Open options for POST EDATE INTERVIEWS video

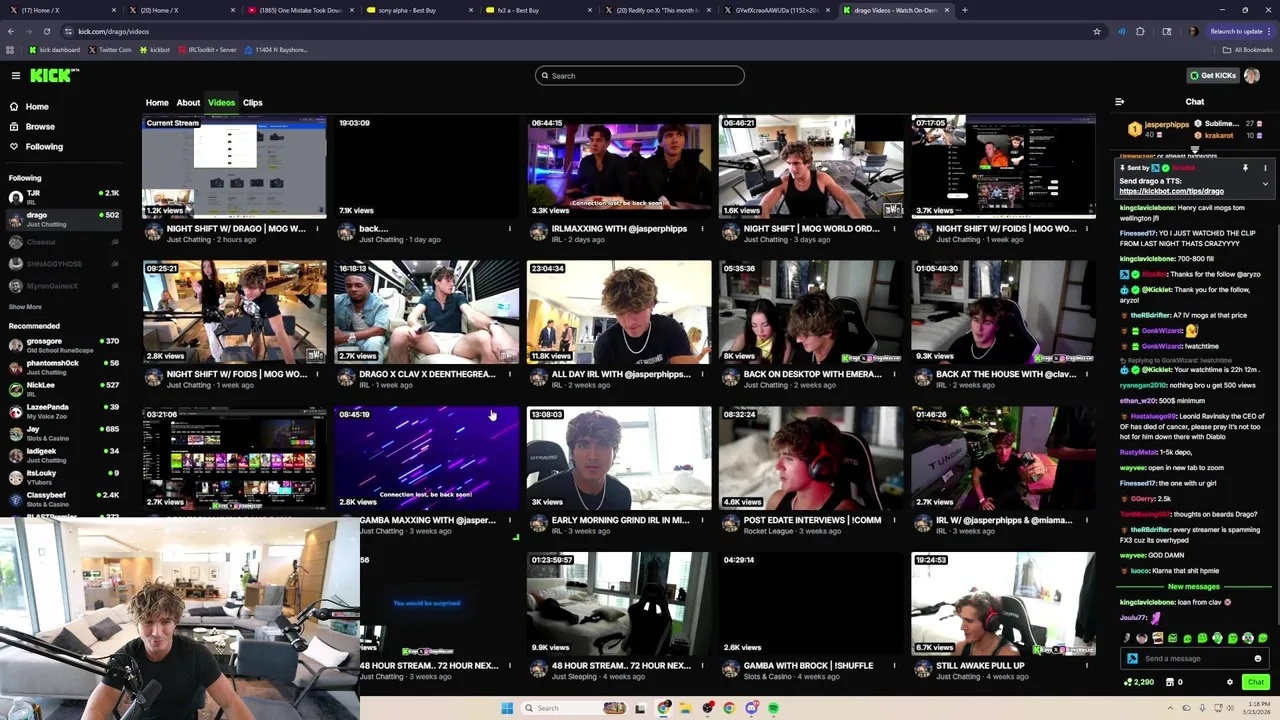coord(894,521)
